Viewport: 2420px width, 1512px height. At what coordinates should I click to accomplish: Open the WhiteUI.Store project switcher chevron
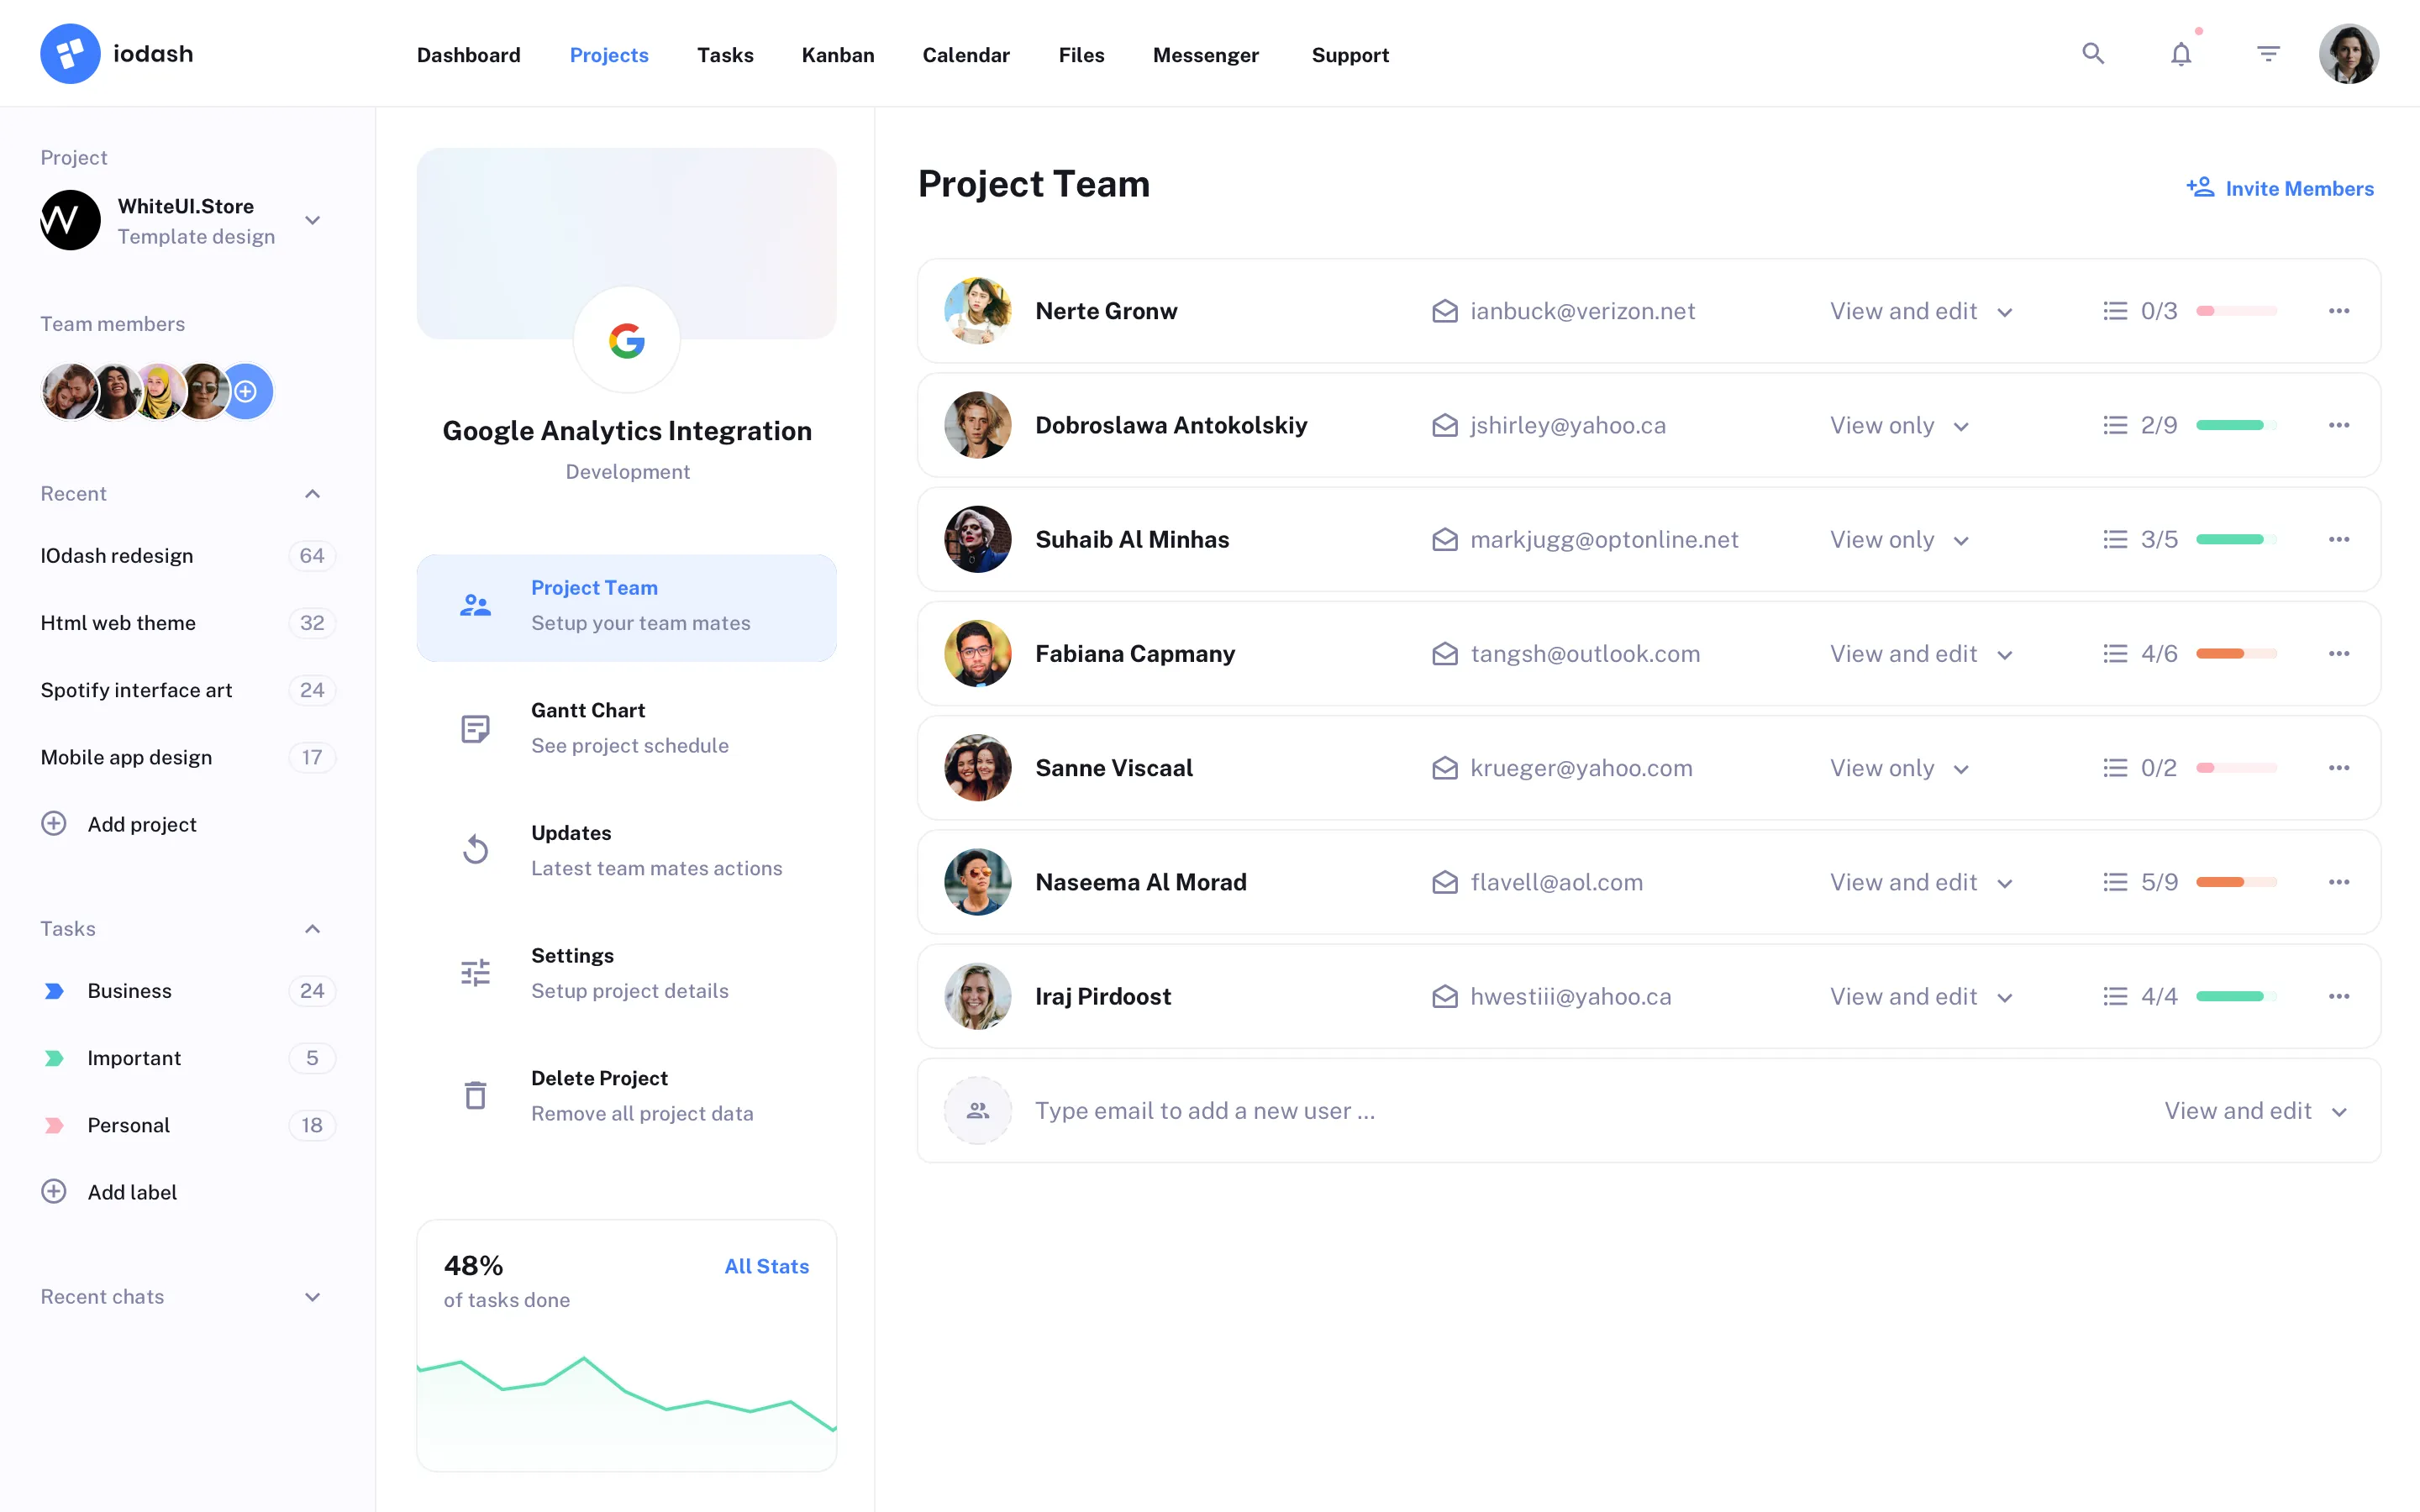tap(312, 220)
